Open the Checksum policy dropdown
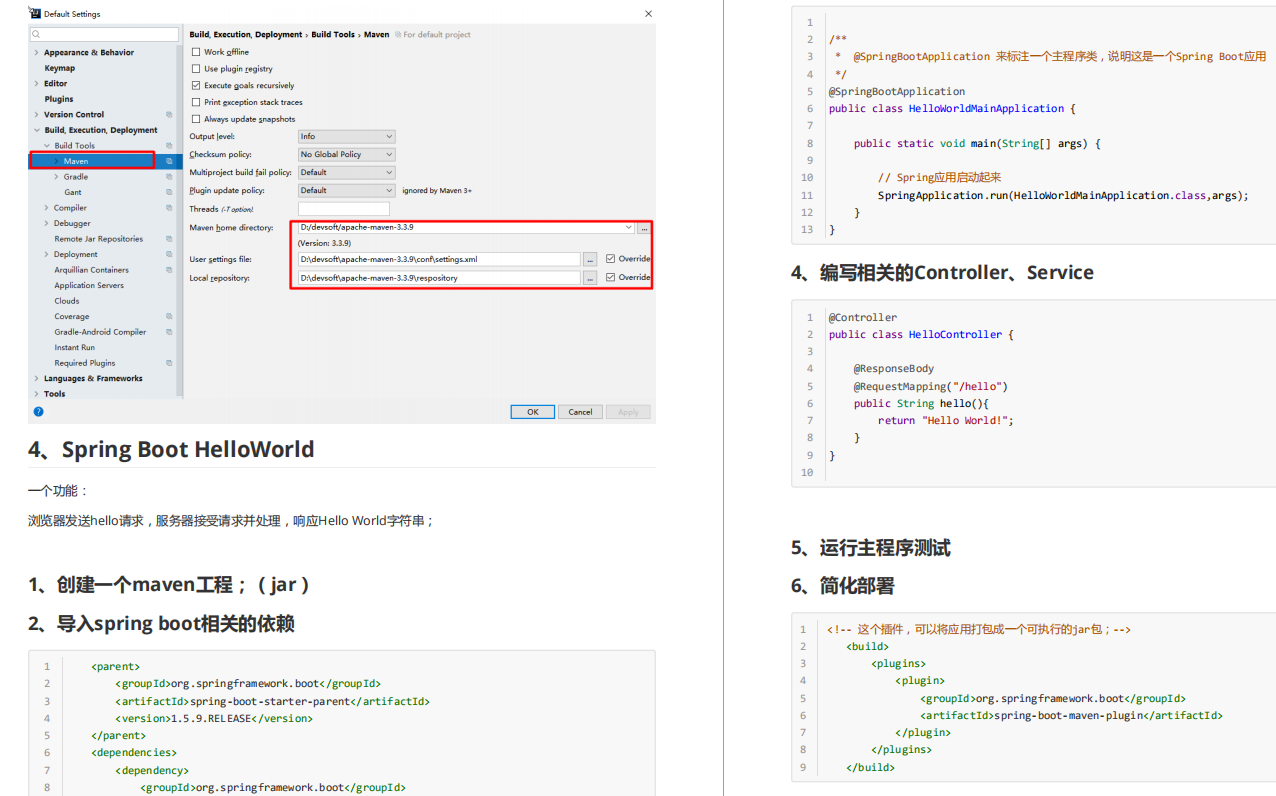 pos(346,153)
